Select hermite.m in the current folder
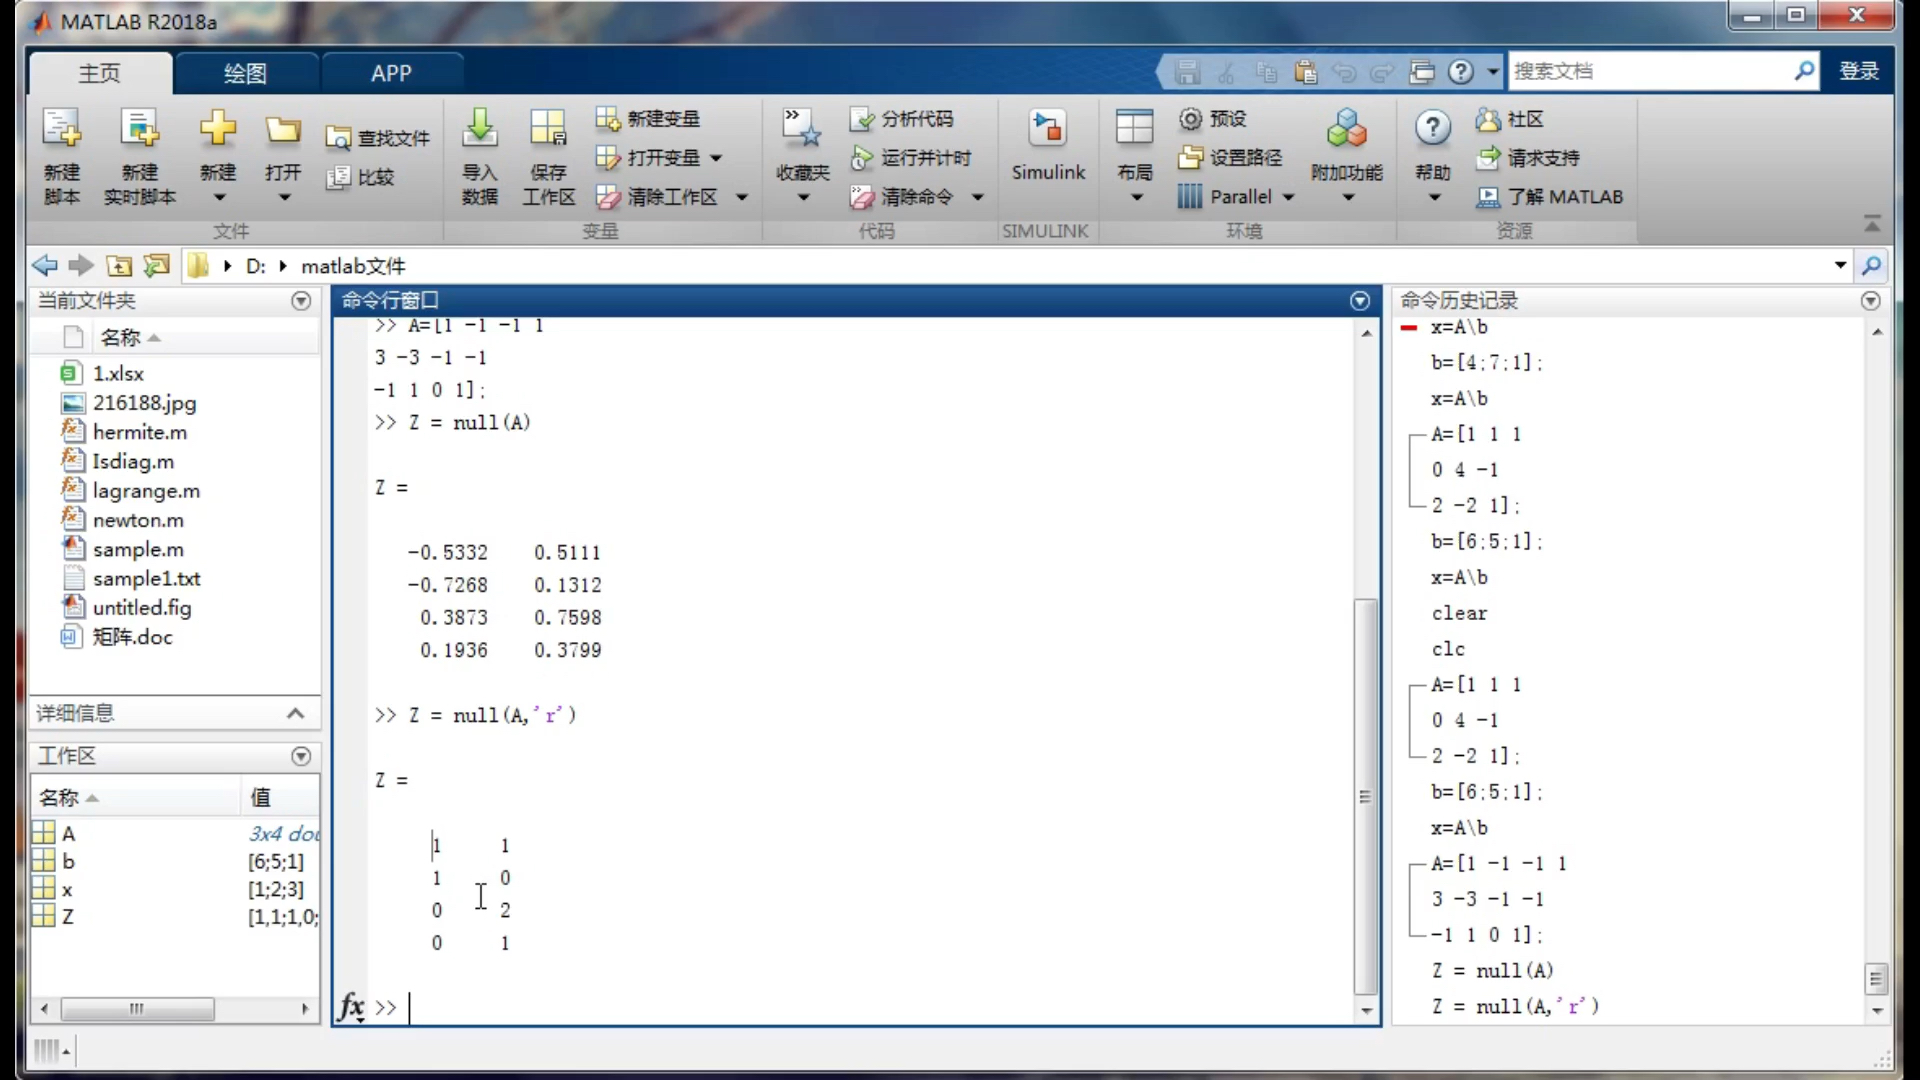 (x=139, y=432)
